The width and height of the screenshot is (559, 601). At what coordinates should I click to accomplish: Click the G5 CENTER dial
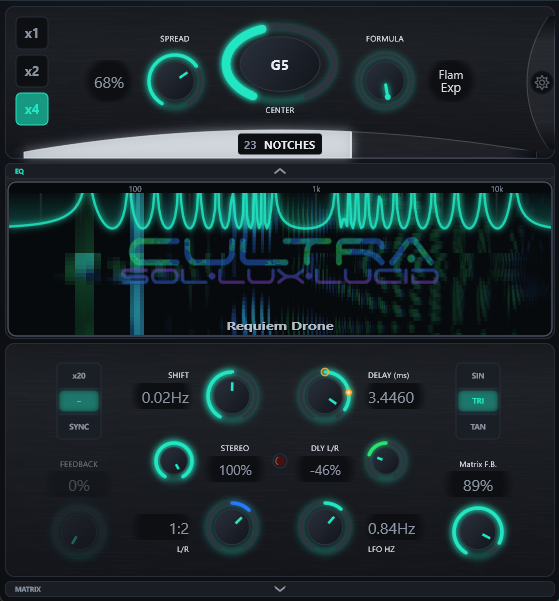point(280,64)
